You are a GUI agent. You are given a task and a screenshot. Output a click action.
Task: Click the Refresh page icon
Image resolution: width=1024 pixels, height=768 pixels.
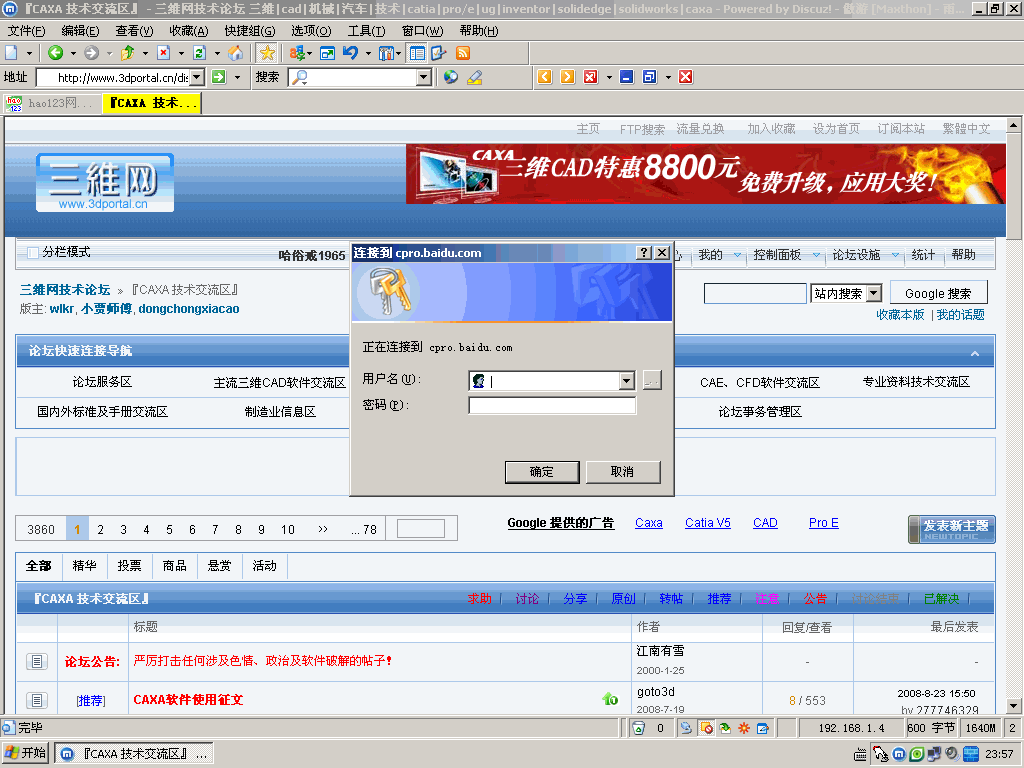(200, 54)
